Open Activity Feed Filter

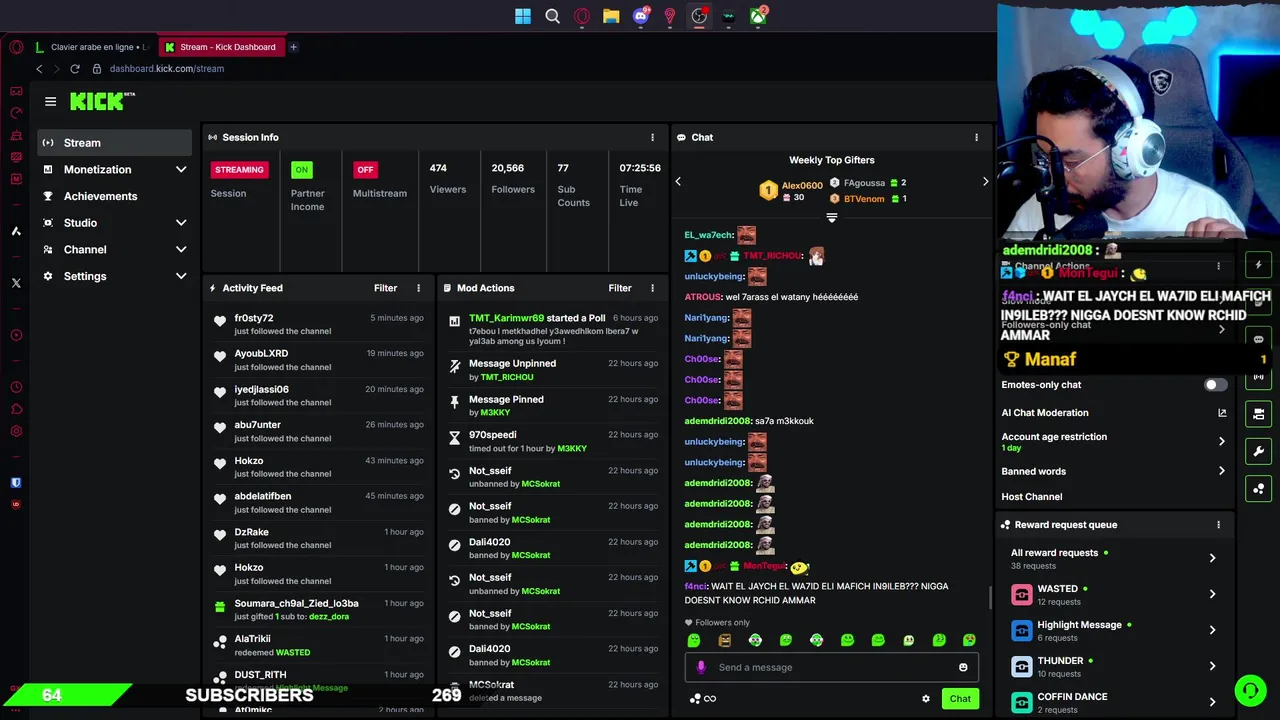click(x=385, y=288)
